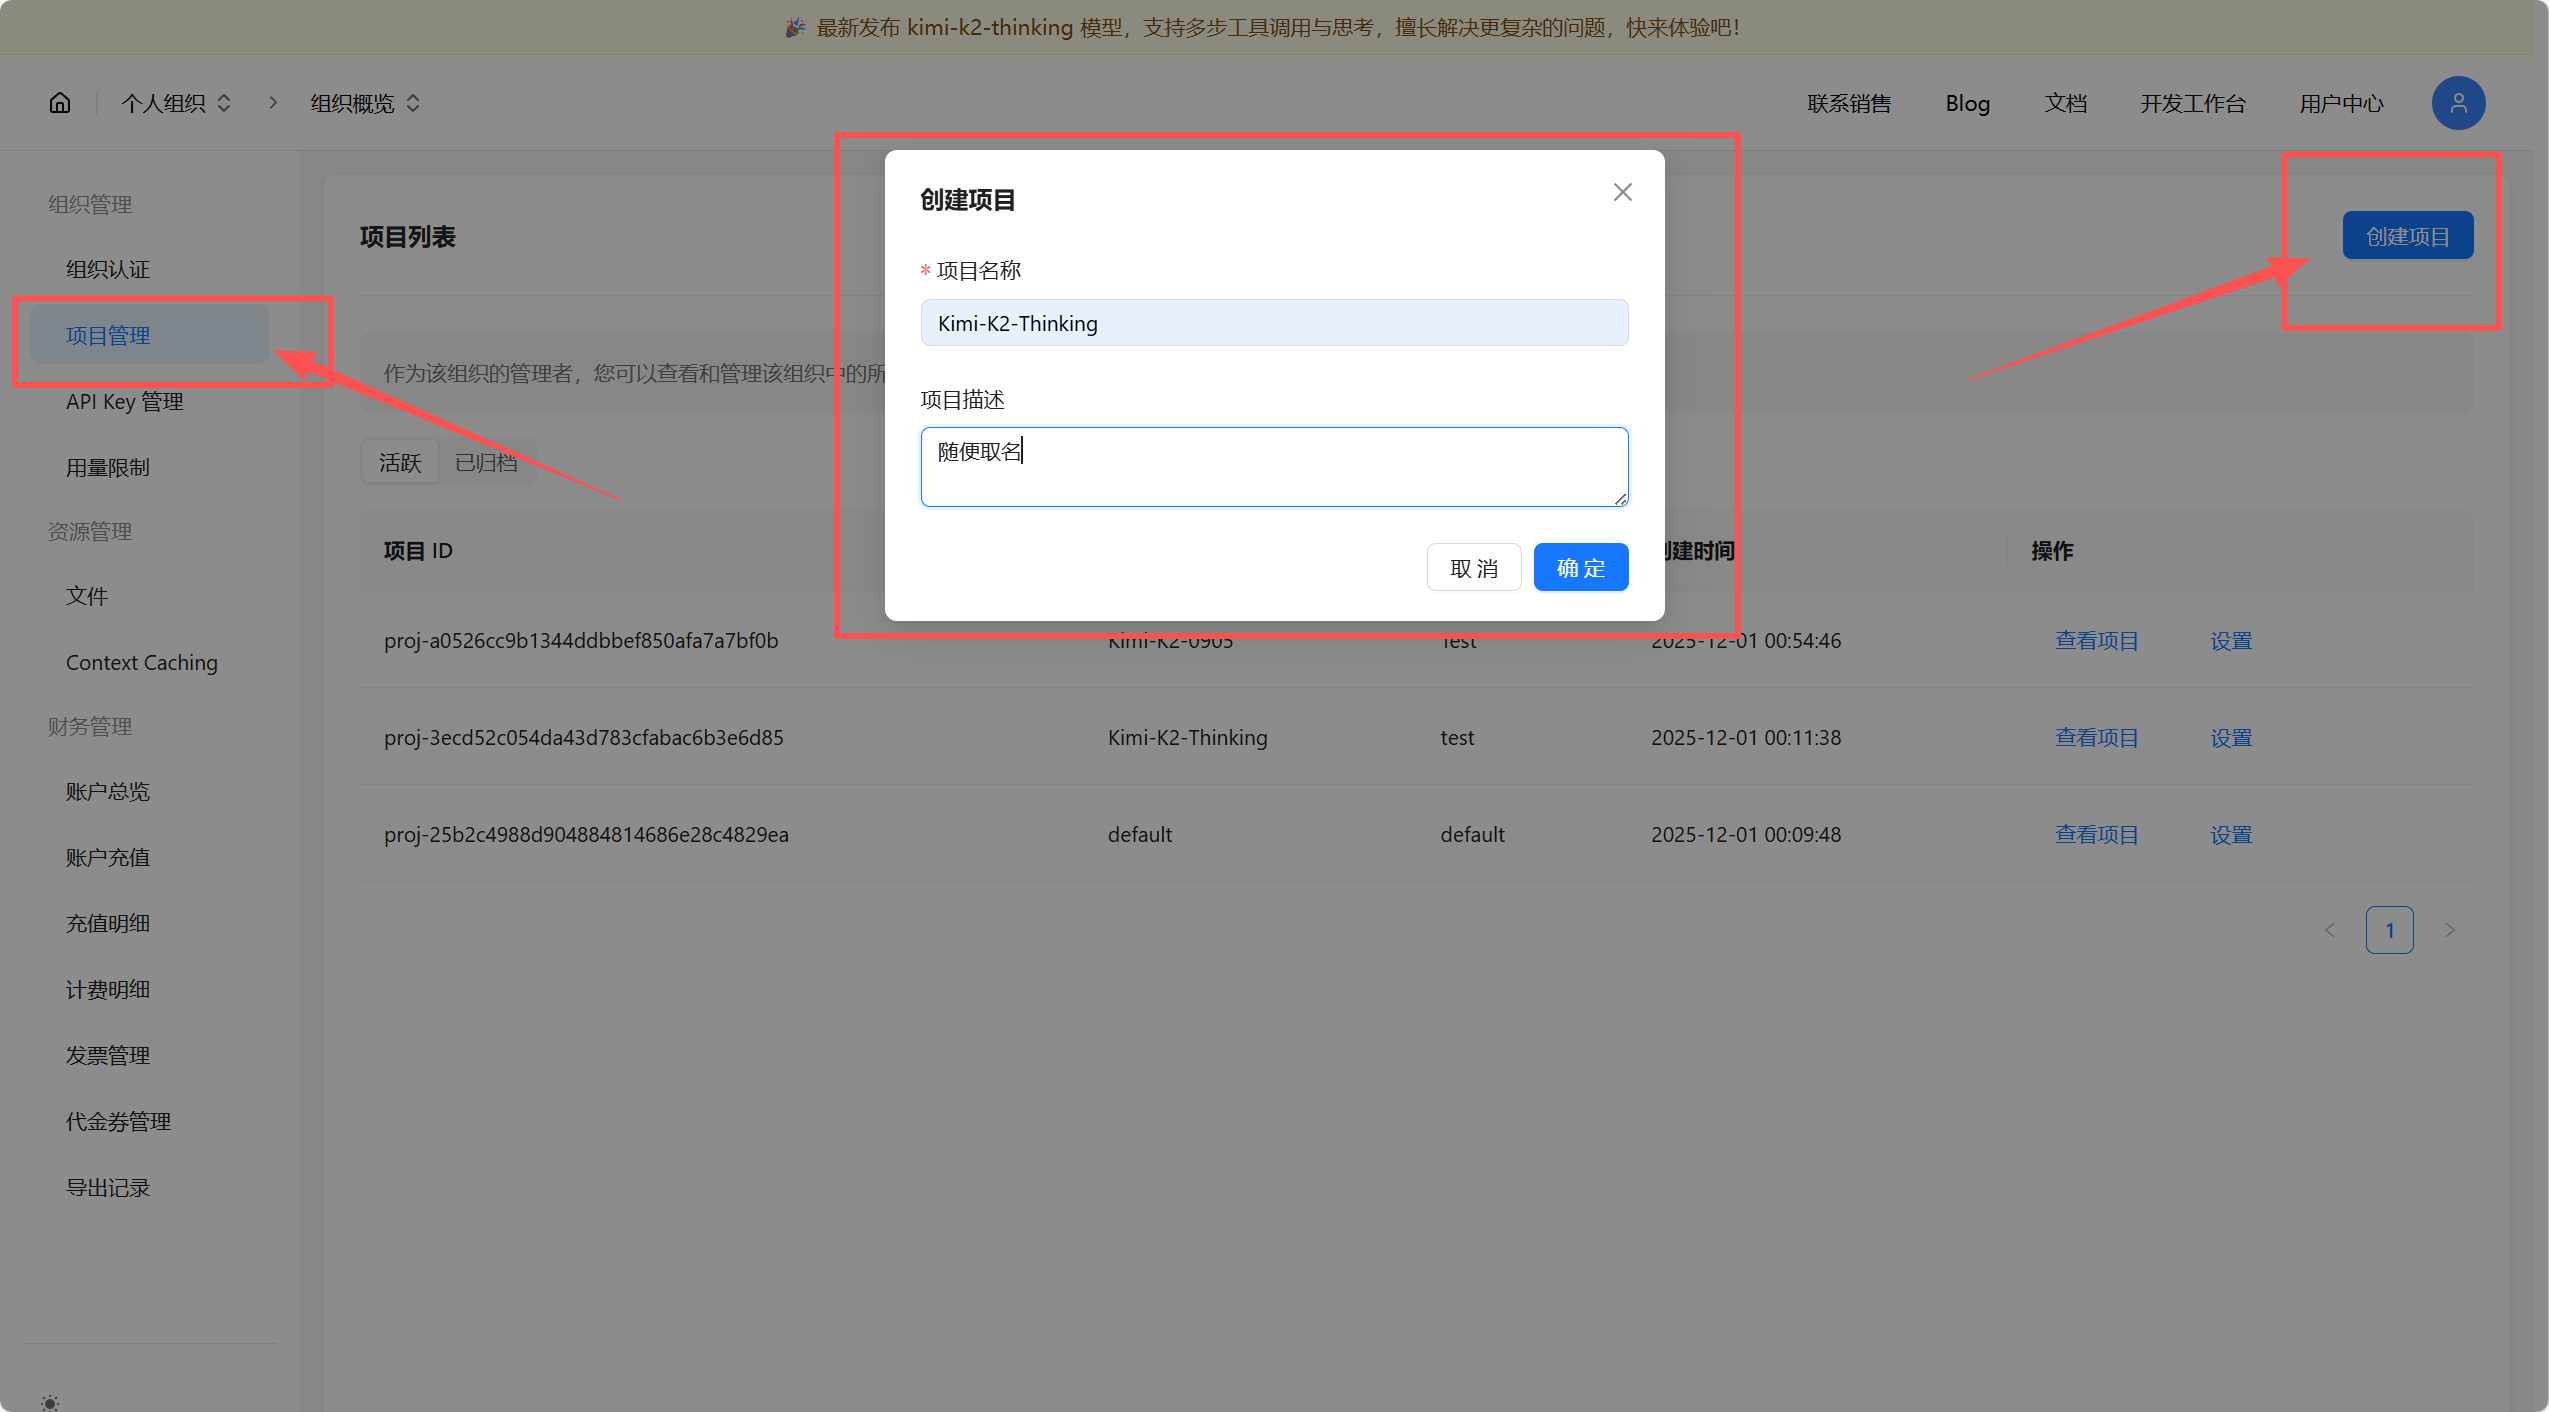Click the previous page arrow
The image size is (2549, 1412).
point(2331,929)
